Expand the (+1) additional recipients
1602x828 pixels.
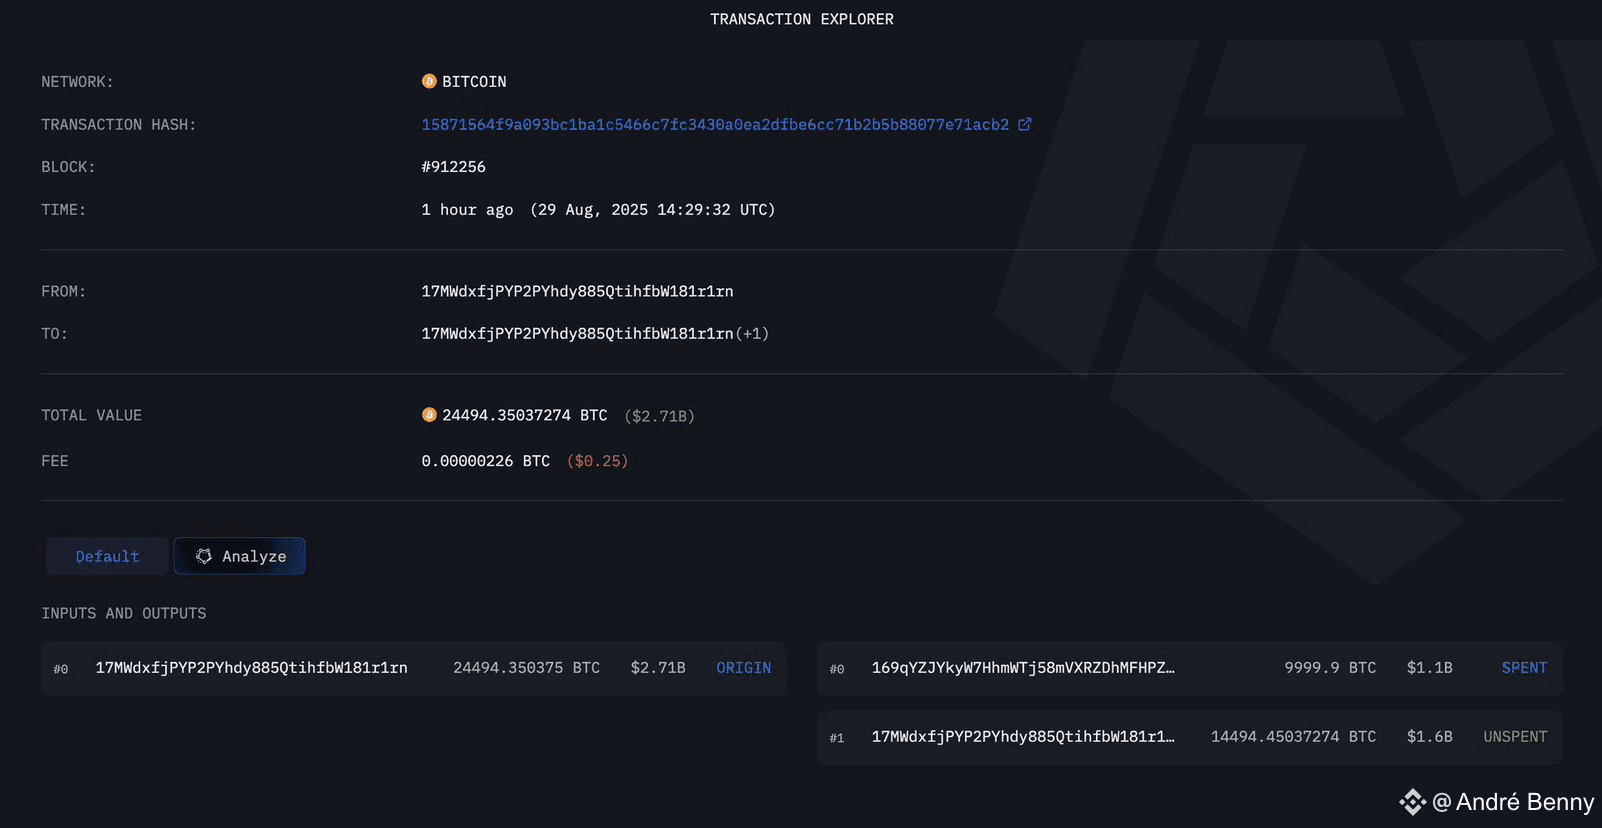tap(752, 333)
